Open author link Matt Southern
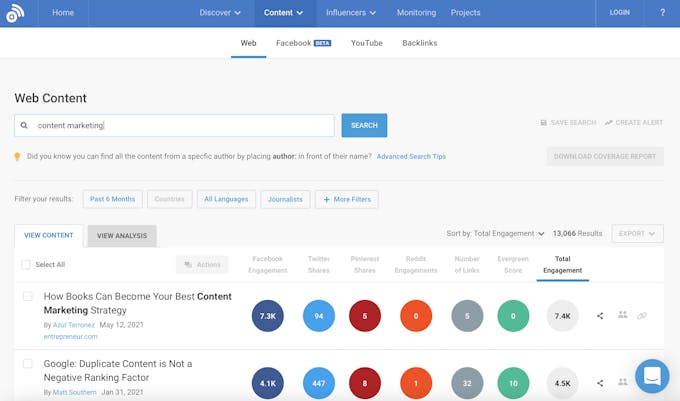The height and width of the screenshot is (401, 680). tap(75, 392)
